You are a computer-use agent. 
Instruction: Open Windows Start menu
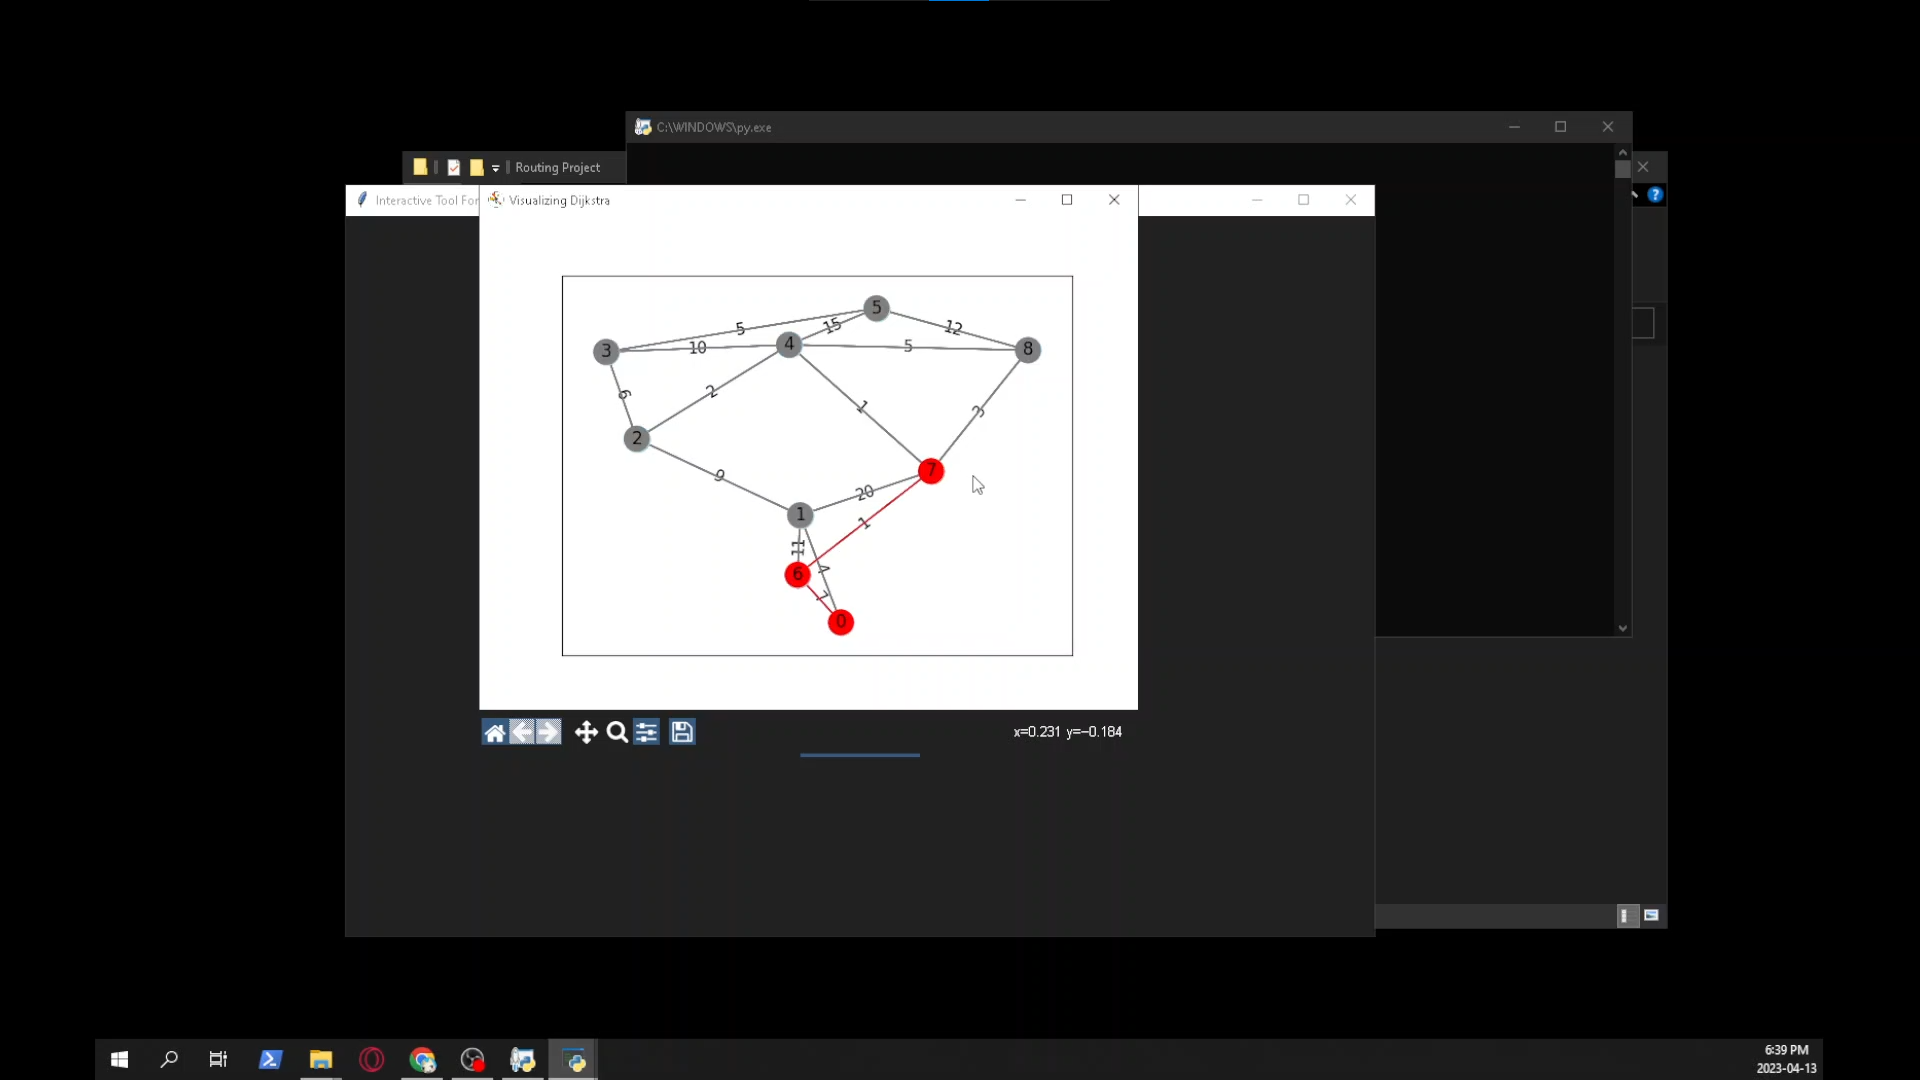coord(119,1060)
